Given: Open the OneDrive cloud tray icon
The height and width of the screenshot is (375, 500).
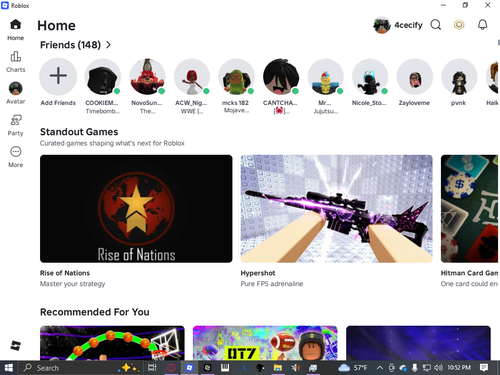Looking at the screenshot, I should 403,368.
